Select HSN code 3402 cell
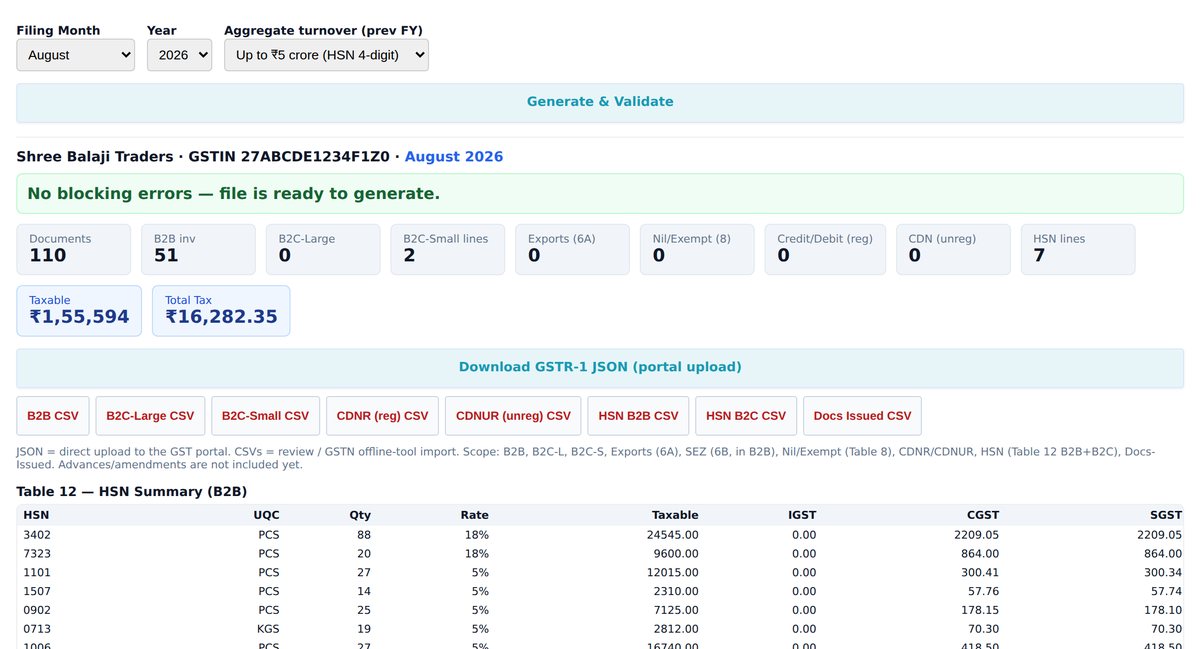1200x649 pixels. tap(37, 535)
